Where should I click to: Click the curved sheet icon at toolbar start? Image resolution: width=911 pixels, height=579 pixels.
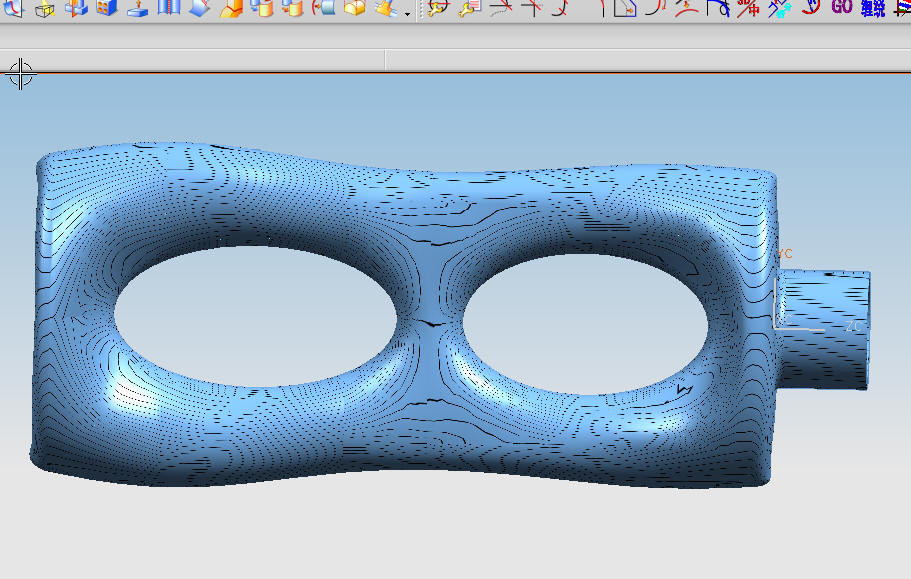click(x=14, y=8)
